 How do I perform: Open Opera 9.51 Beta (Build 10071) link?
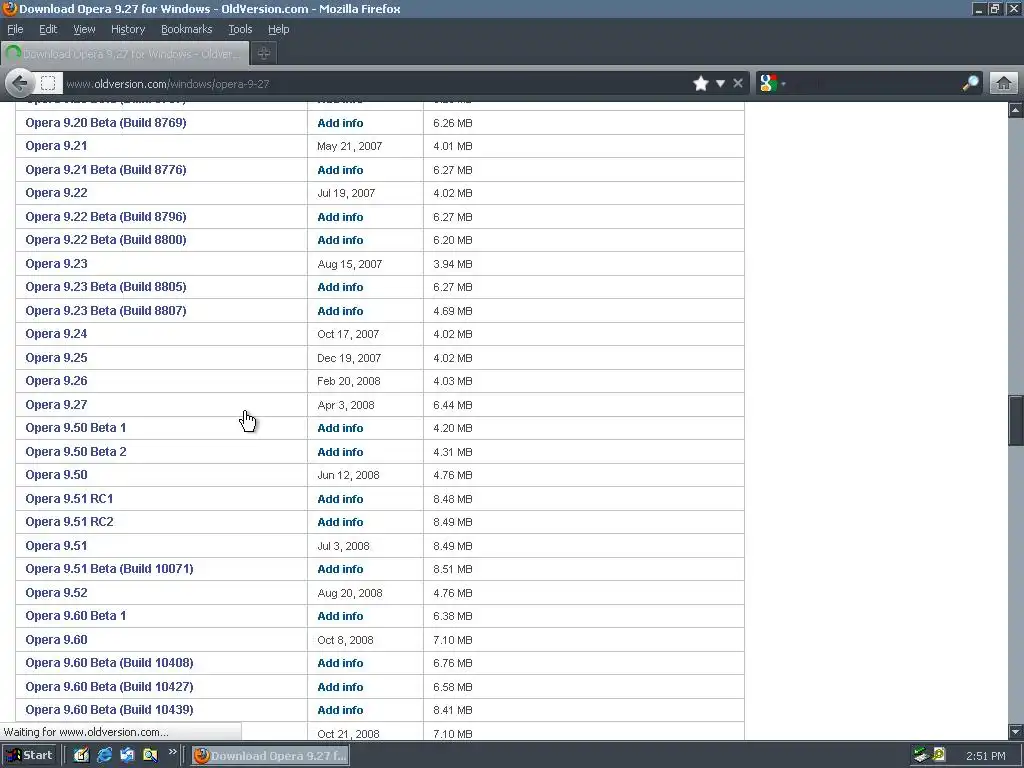click(x=109, y=569)
